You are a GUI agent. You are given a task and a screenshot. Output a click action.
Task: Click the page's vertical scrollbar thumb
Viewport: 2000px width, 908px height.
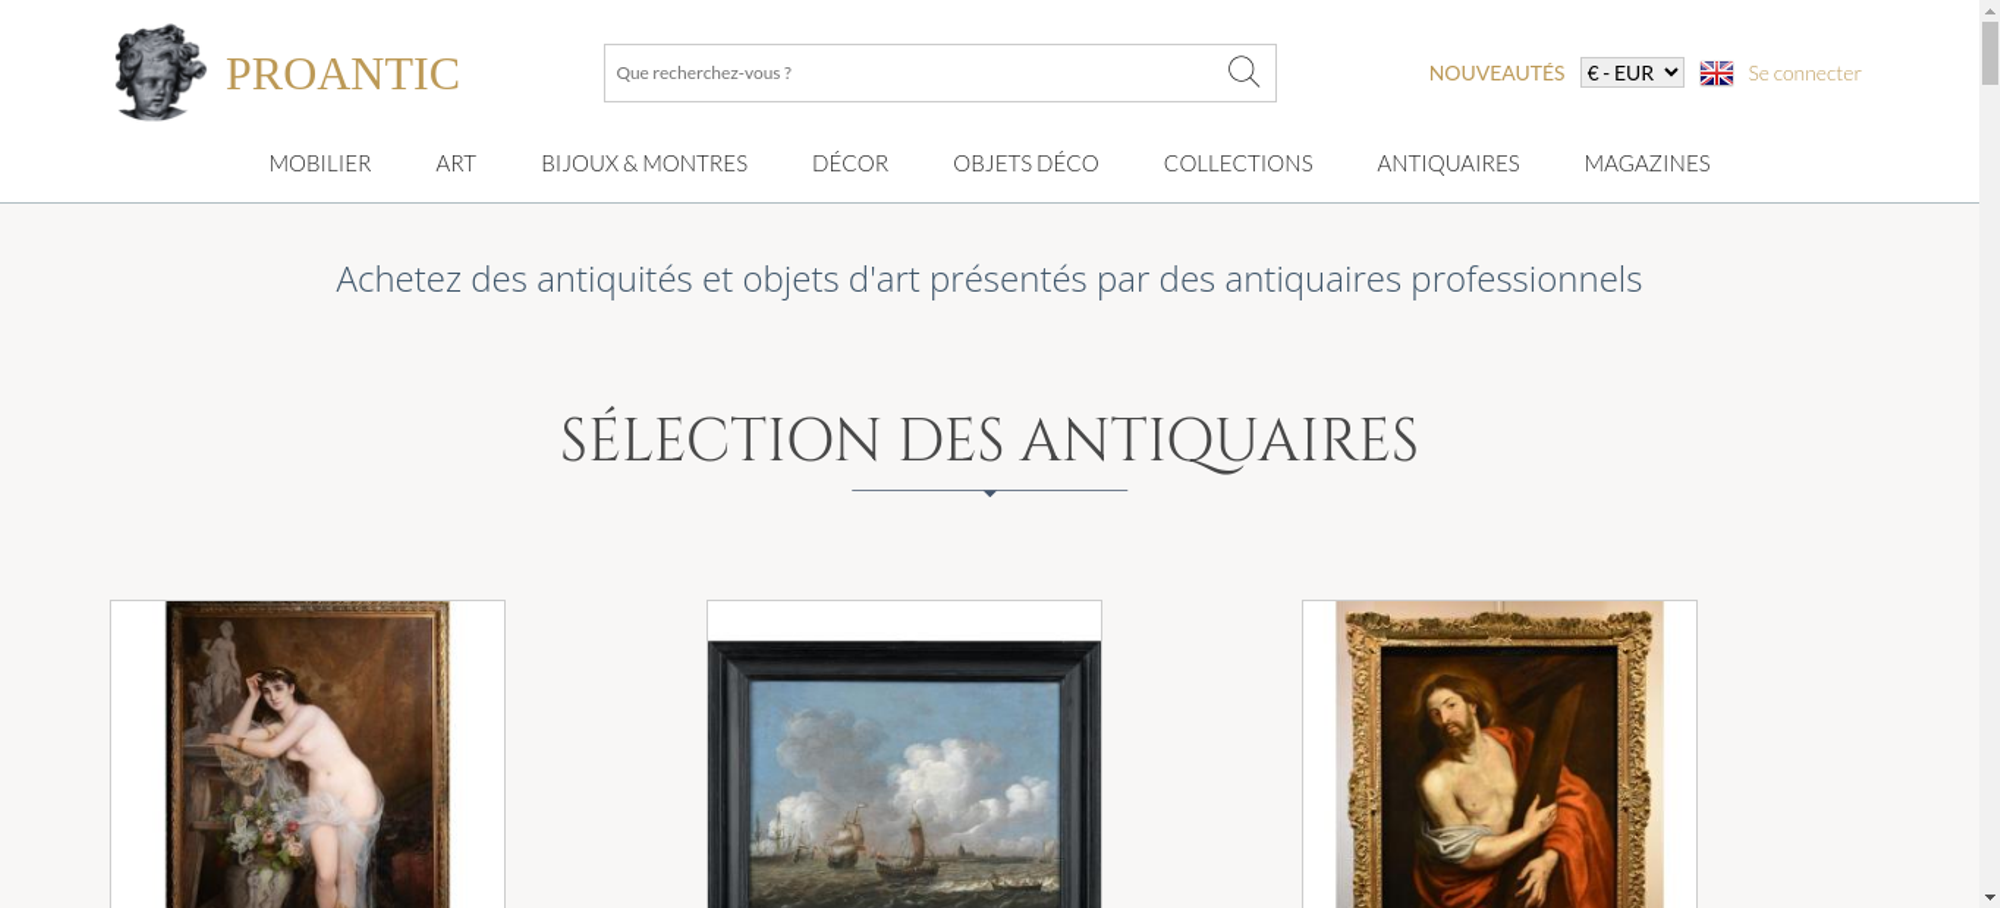click(1990, 53)
